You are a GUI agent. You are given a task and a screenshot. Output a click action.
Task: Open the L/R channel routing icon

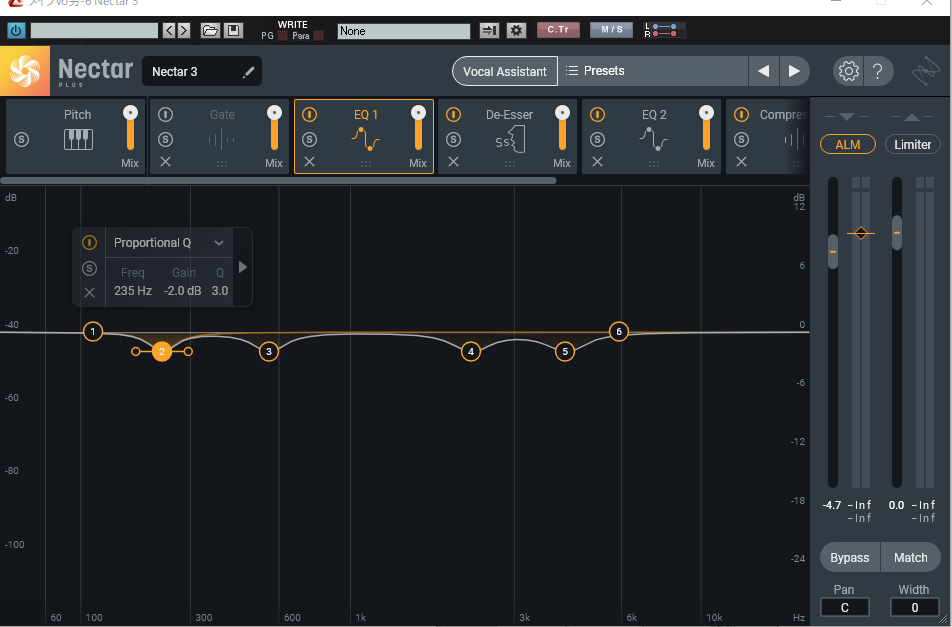click(x=664, y=30)
